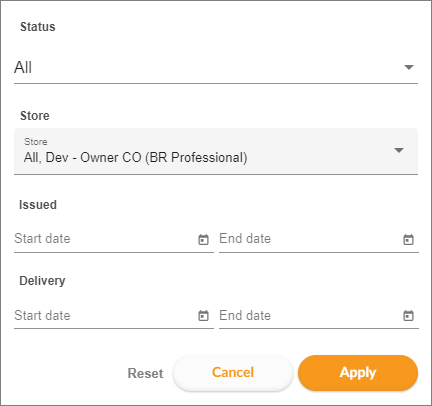432x406 pixels.
Task: Open the Delivery end date calendar picker
Action: [x=408, y=315]
